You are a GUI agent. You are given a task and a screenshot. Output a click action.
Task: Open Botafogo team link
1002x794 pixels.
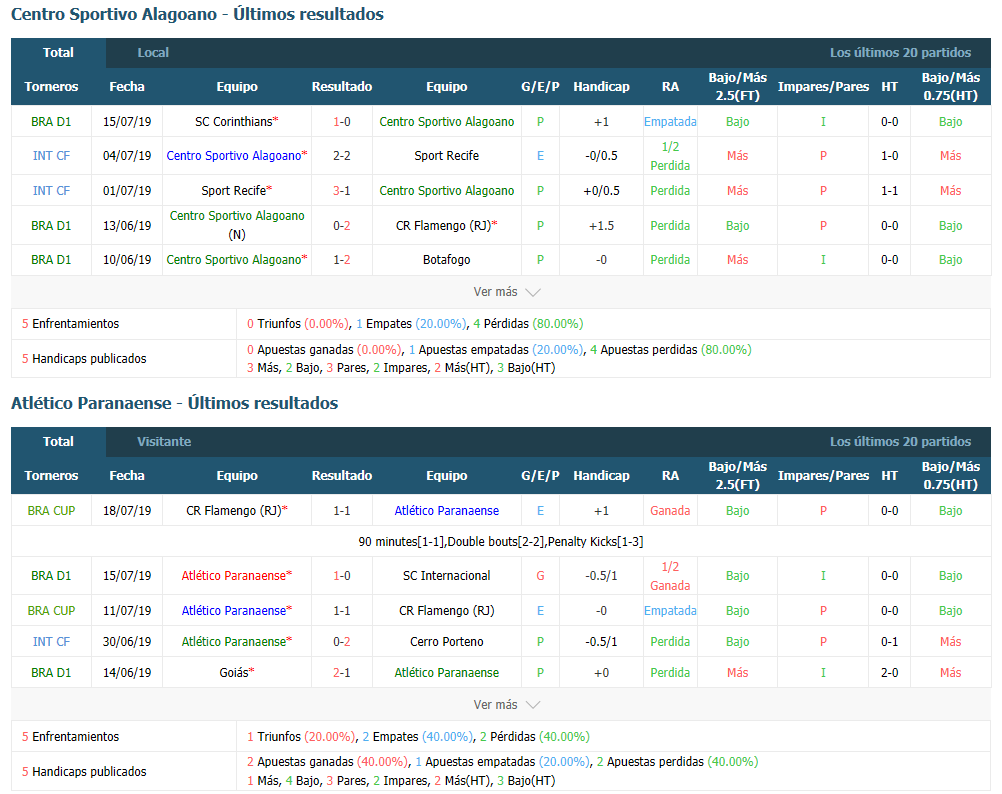pos(446,260)
